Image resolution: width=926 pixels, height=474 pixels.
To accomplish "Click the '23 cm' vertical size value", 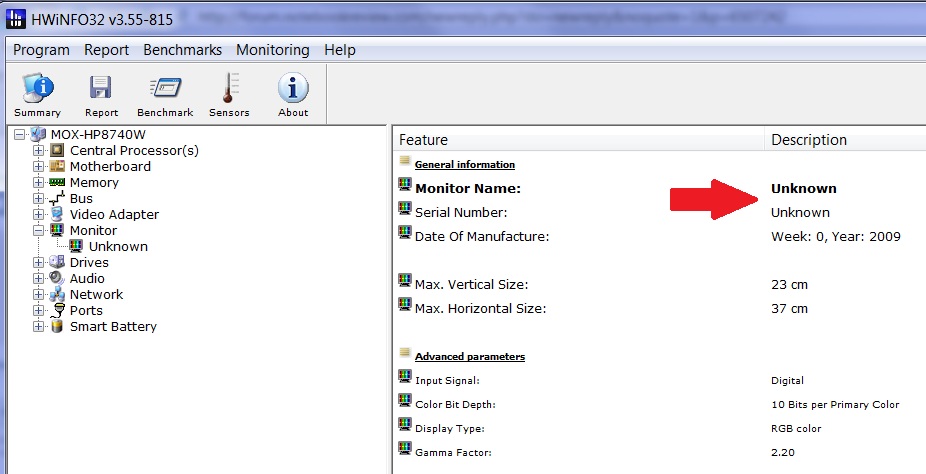I will pyautogui.click(x=789, y=285).
